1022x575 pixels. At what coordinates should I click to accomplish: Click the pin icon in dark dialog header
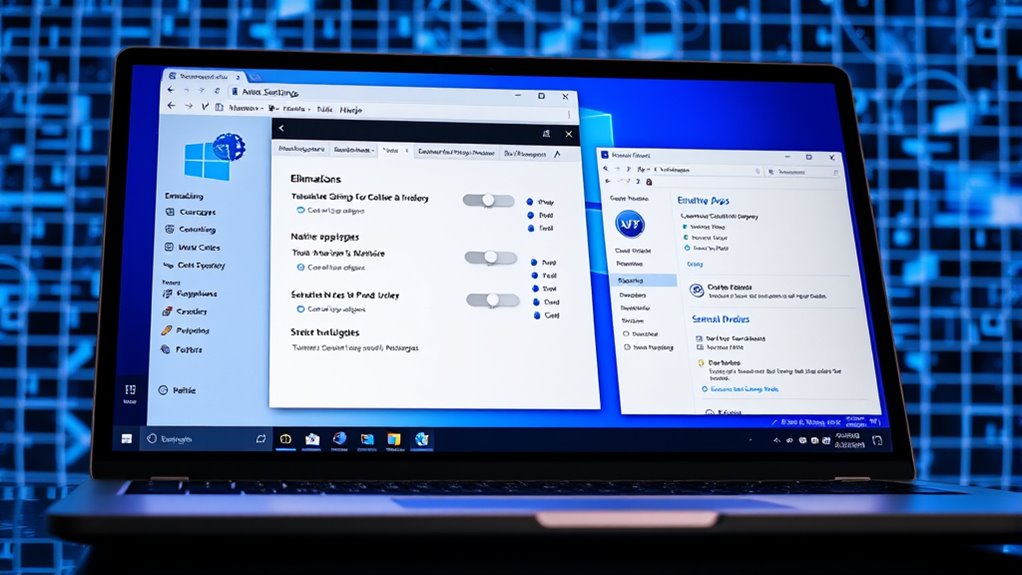click(x=545, y=131)
